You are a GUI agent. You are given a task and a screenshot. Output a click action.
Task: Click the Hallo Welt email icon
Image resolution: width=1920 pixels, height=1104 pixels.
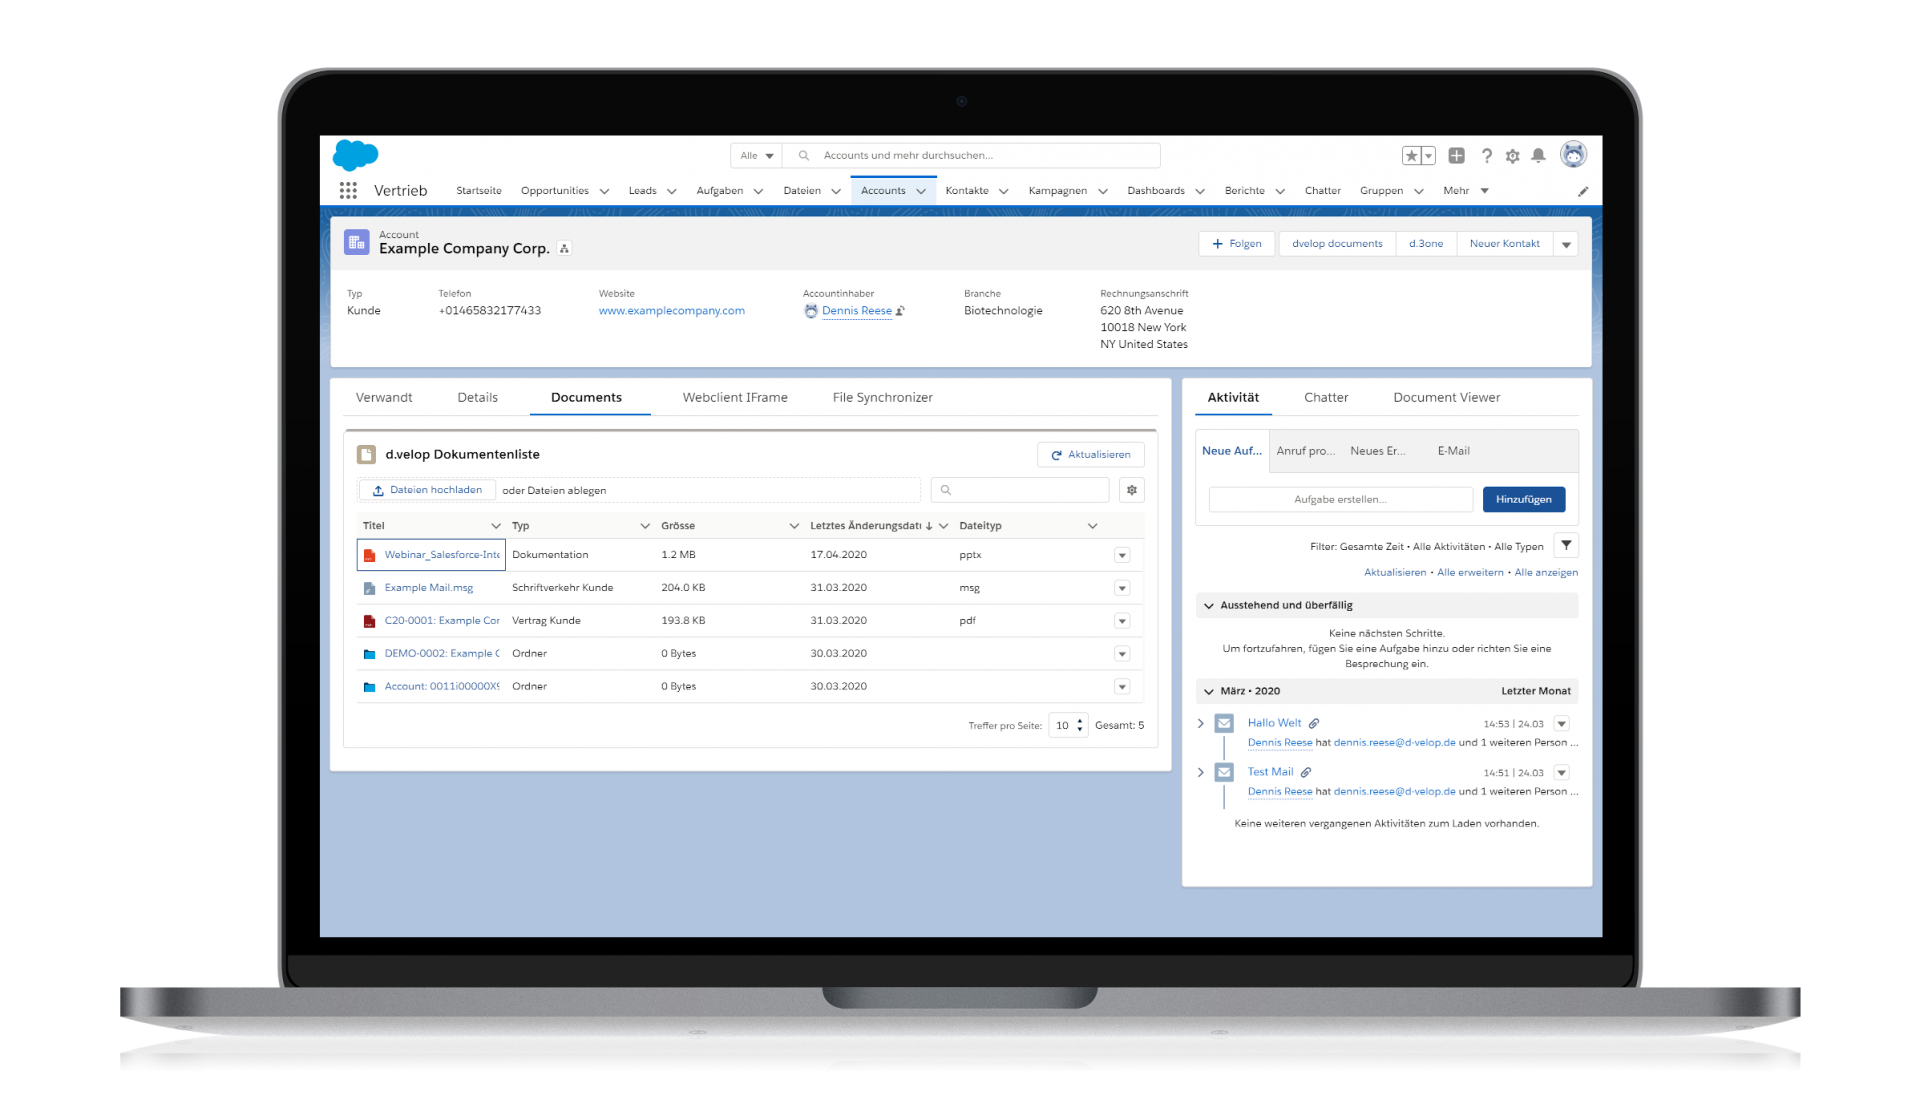pos(1224,723)
